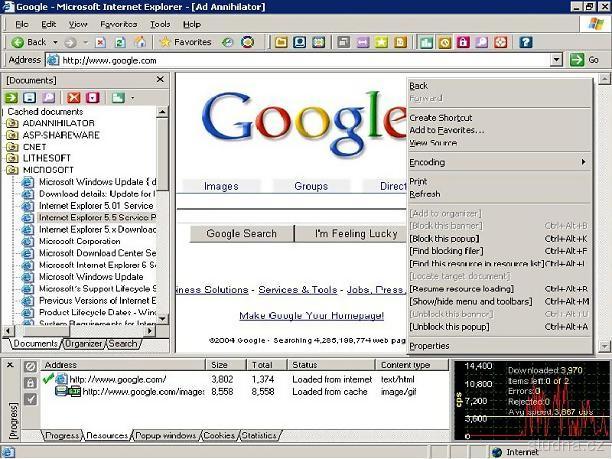Switch to the Cookies tab
This screenshot has height=459, width=612.
click(219, 435)
